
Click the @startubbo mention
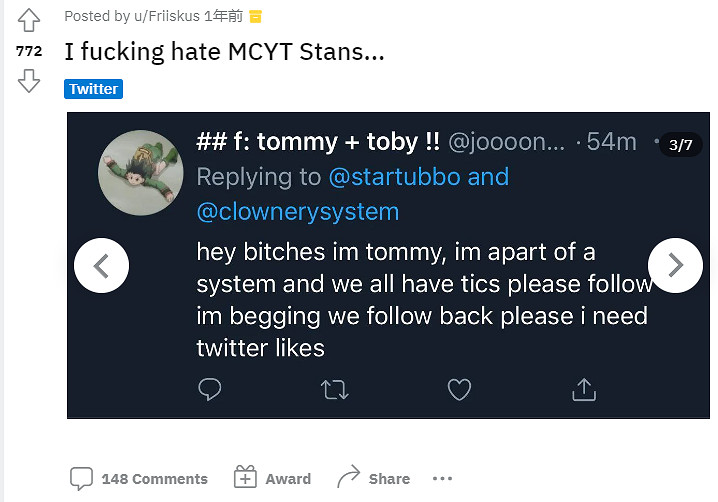tap(395, 177)
